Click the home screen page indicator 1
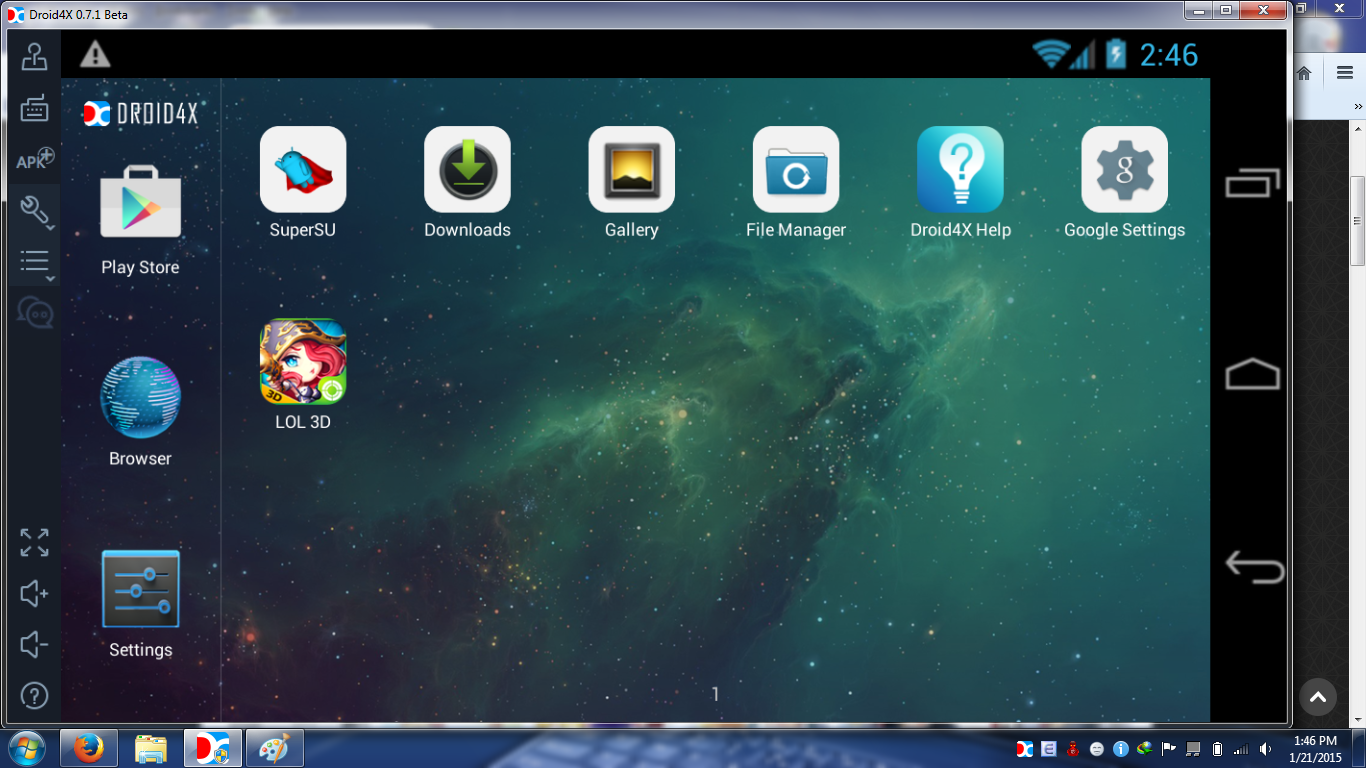 coord(715,694)
